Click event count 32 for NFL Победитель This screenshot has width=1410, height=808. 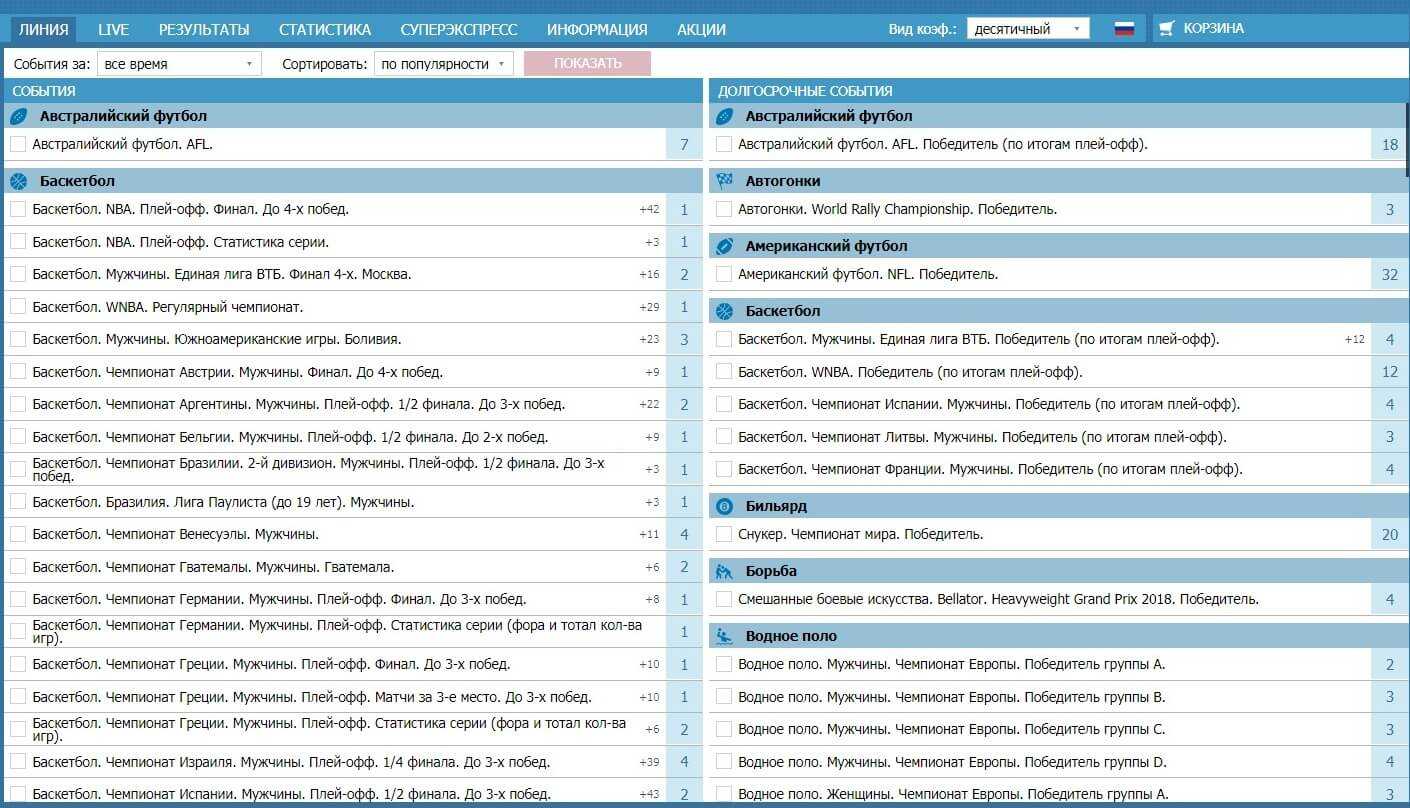(x=1389, y=274)
